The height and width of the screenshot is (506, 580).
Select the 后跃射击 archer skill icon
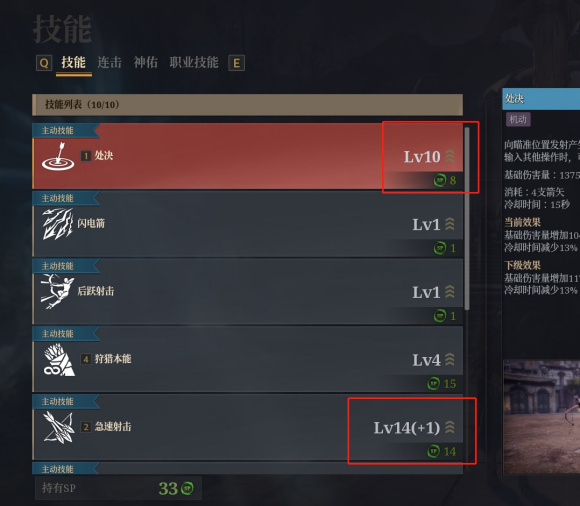pos(57,291)
